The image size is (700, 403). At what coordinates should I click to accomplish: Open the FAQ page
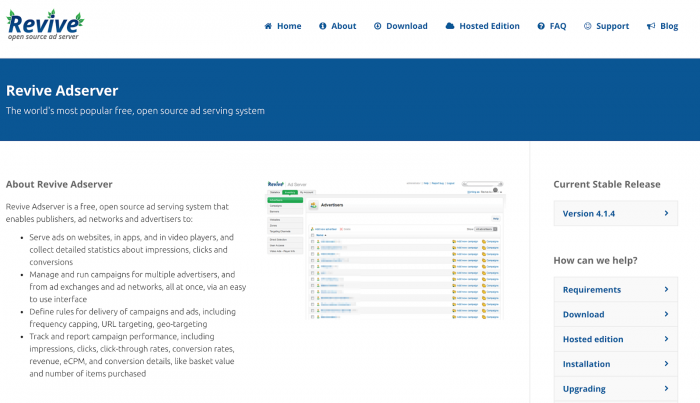[x=558, y=26]
